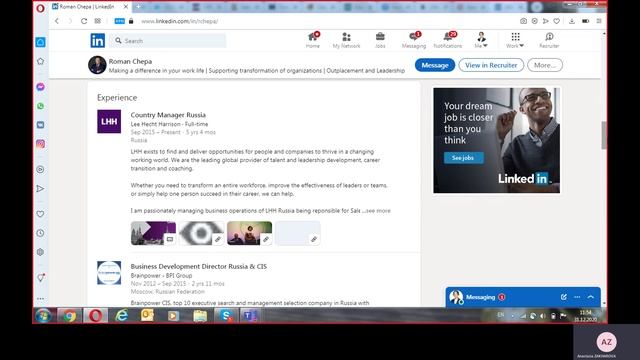Open Facebook Messenger in Opera sidebar
This screenshot has height=360, width=640.
click(x=40, y=87)
